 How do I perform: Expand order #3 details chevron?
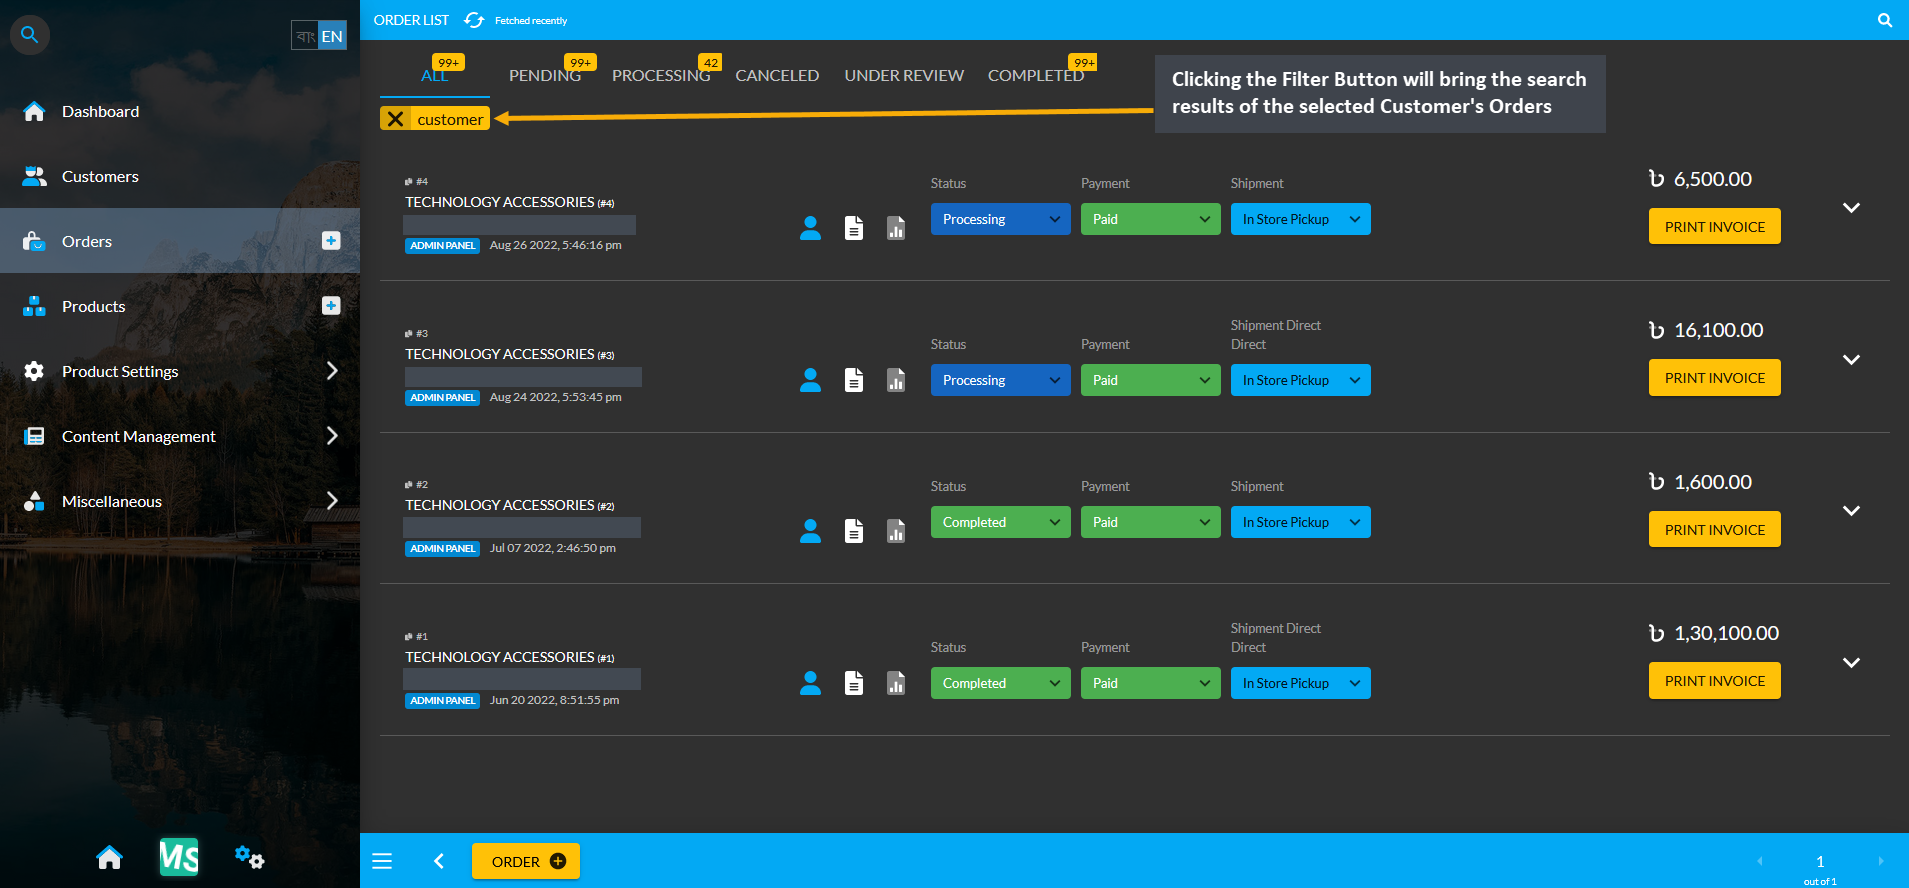click(1851, 360)
